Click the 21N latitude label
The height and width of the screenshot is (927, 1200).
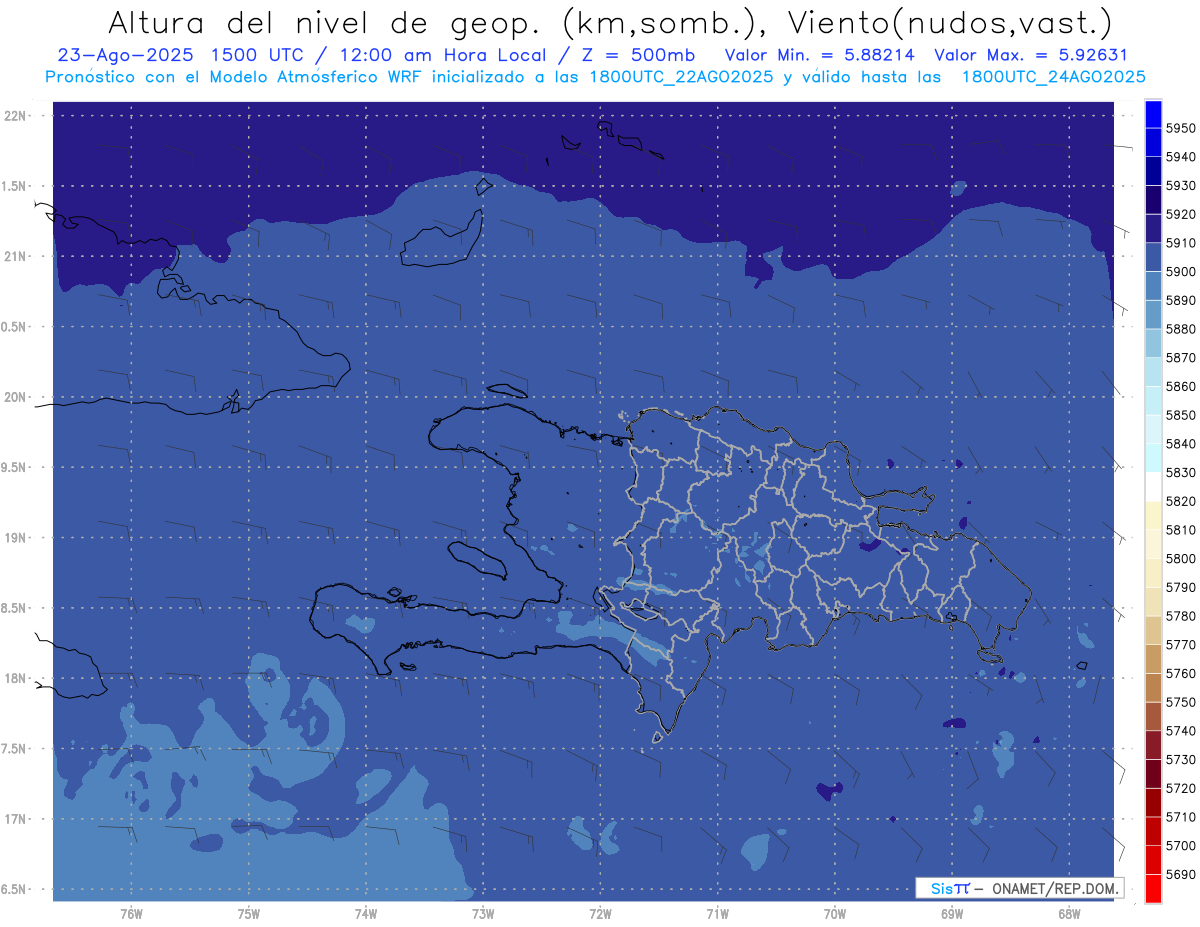pyautogui.click(x=15, y=257)
